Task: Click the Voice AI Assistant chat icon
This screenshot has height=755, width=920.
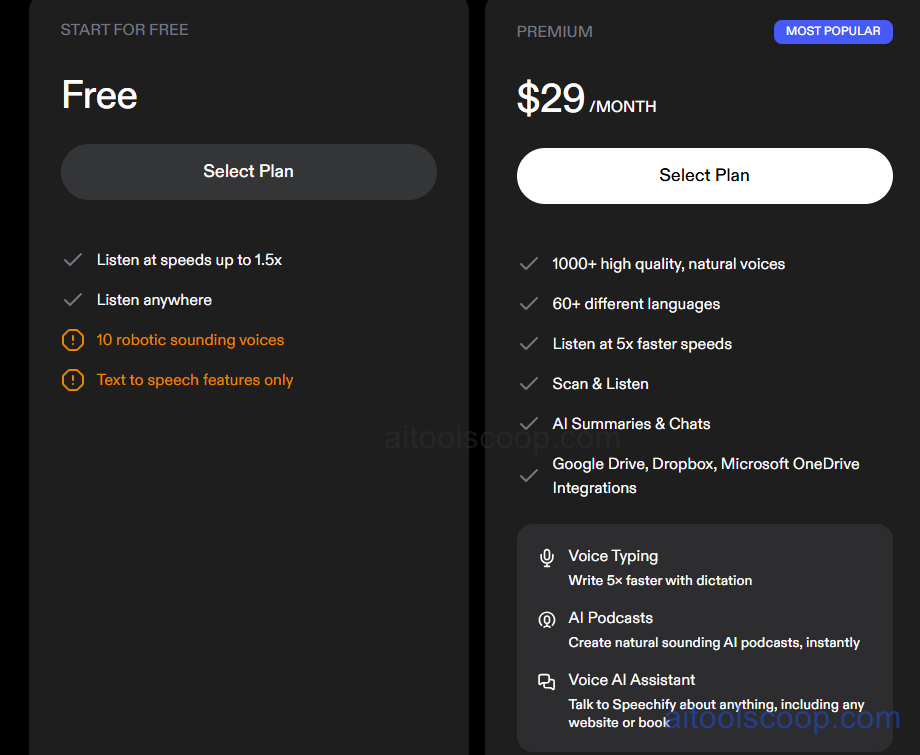Action: [x=546, y=680]
